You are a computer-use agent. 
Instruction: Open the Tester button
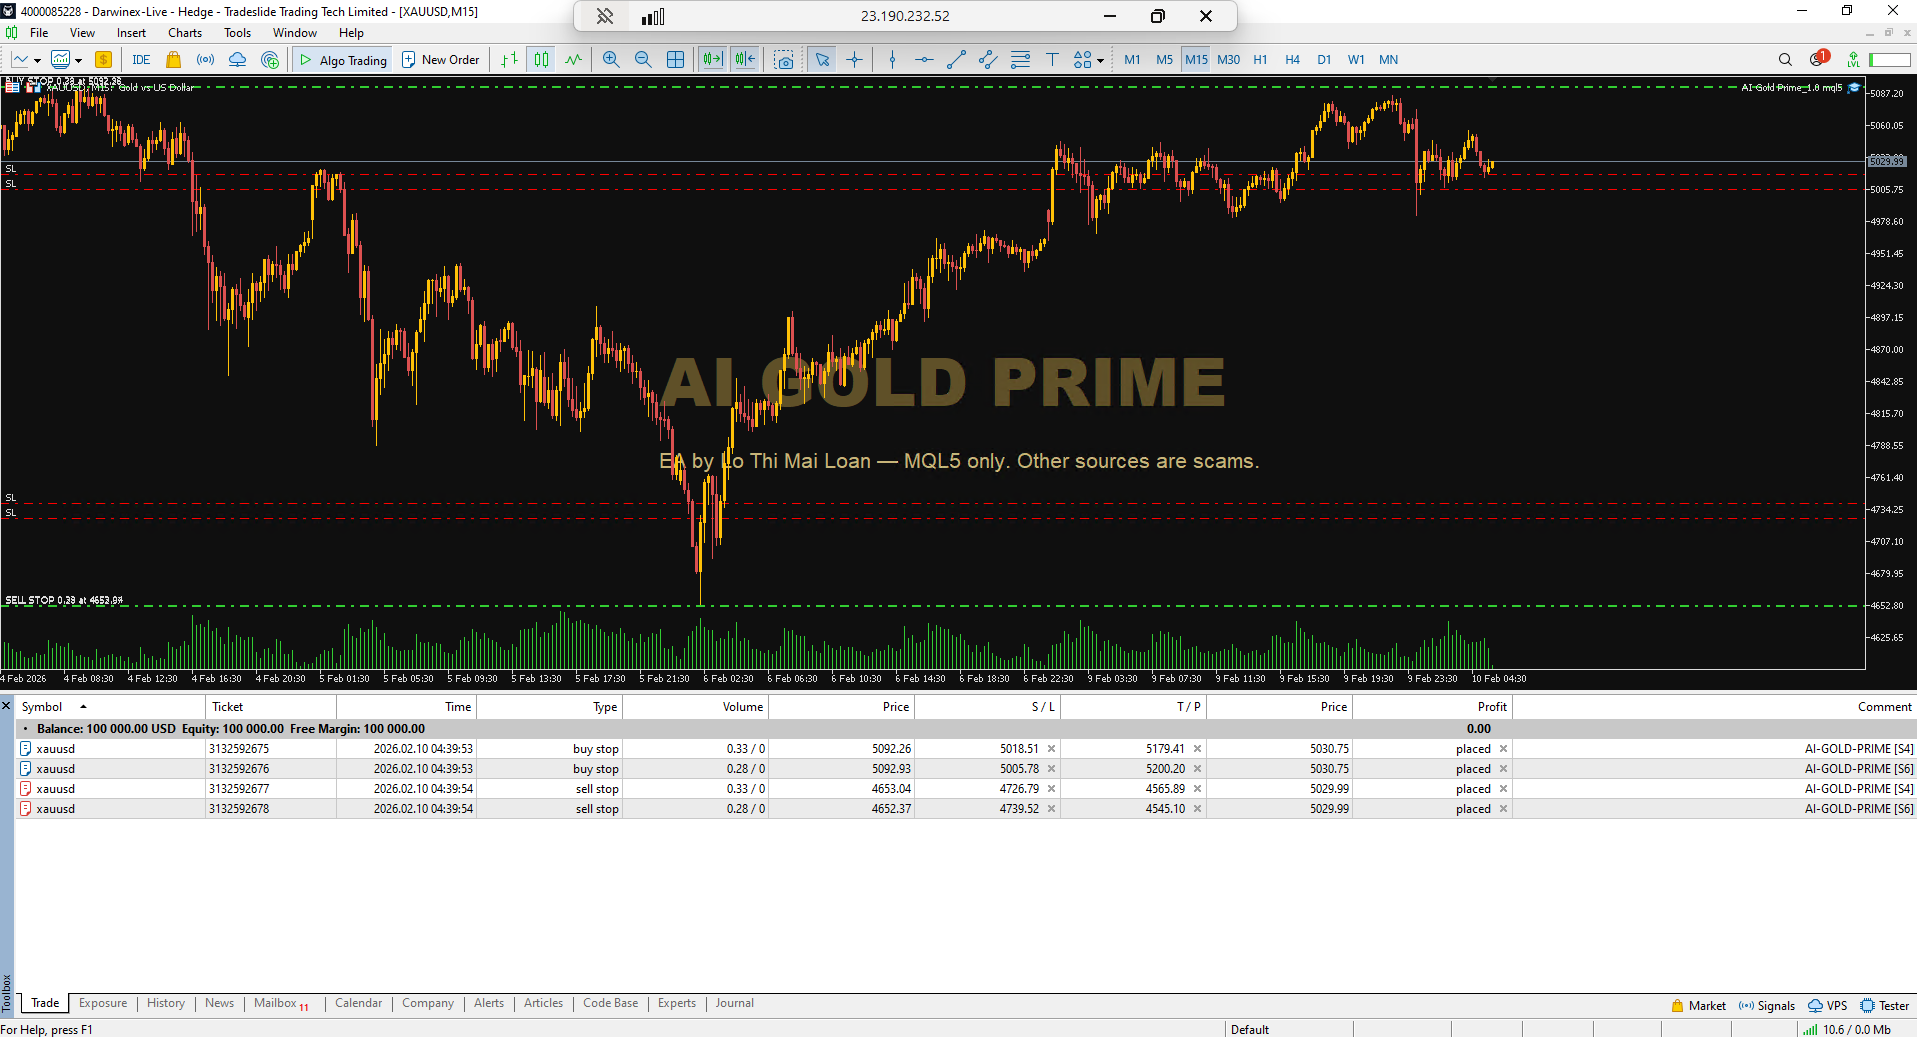pyautogui.click(x=1885, y=1006)
